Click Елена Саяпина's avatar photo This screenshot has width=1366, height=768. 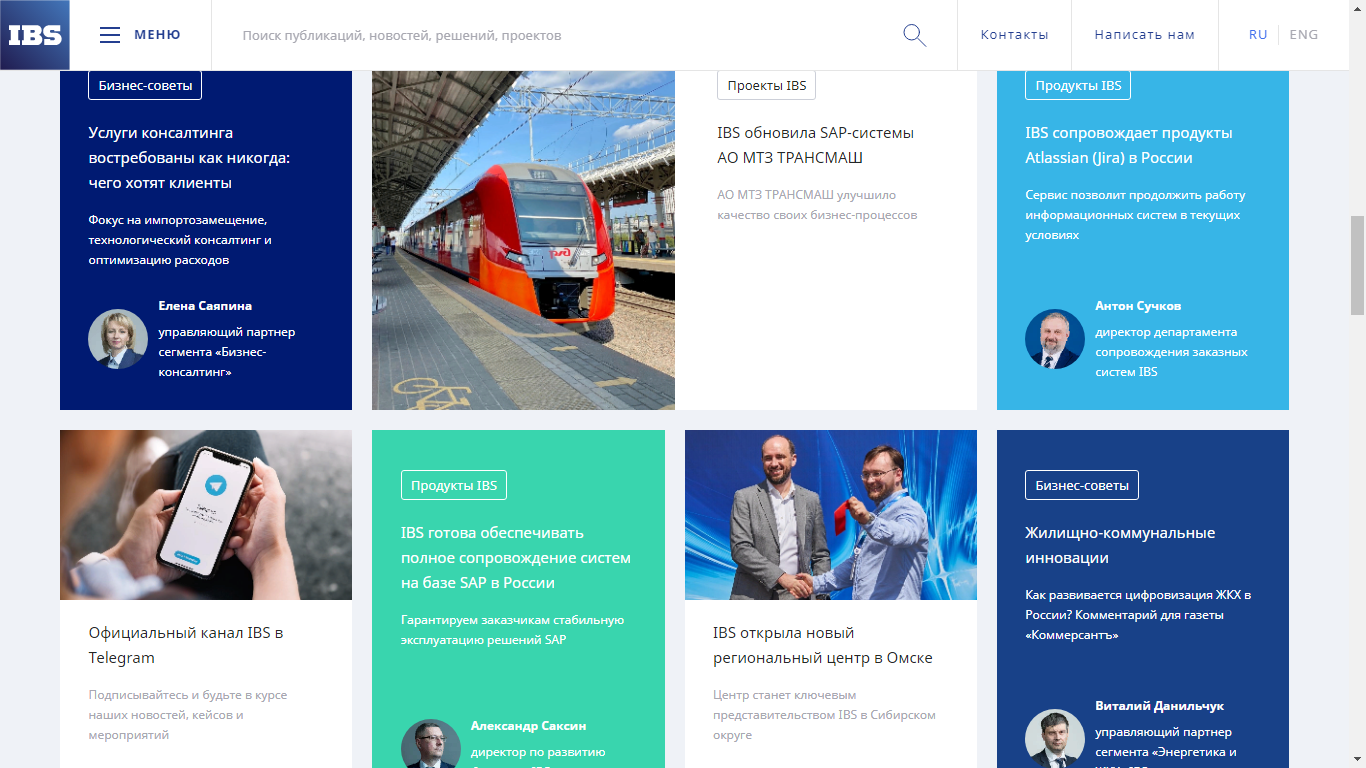pyautogui.click(x=118, y=339)
